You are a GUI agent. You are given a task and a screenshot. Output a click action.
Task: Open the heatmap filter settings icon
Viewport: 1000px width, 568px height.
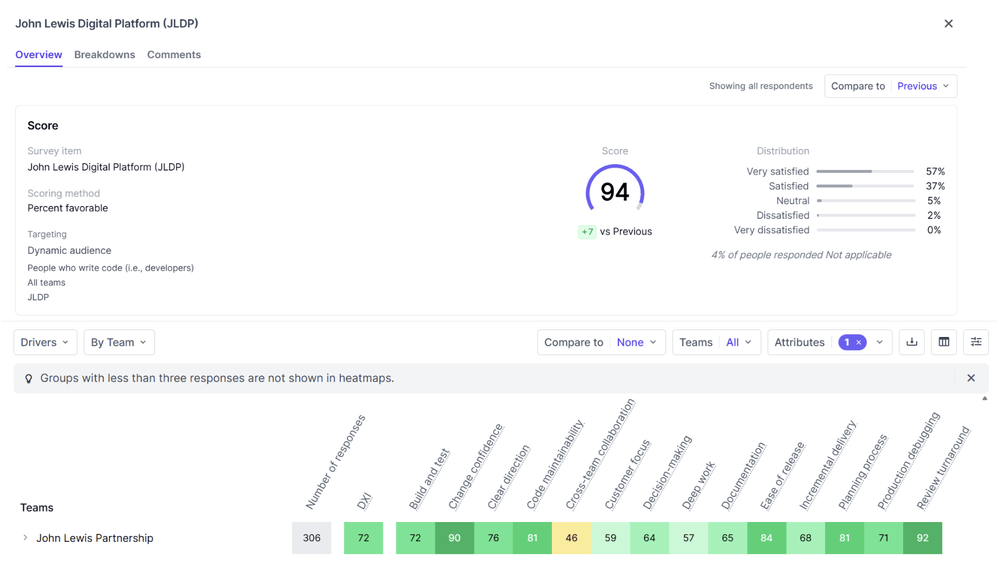[975, 342]
